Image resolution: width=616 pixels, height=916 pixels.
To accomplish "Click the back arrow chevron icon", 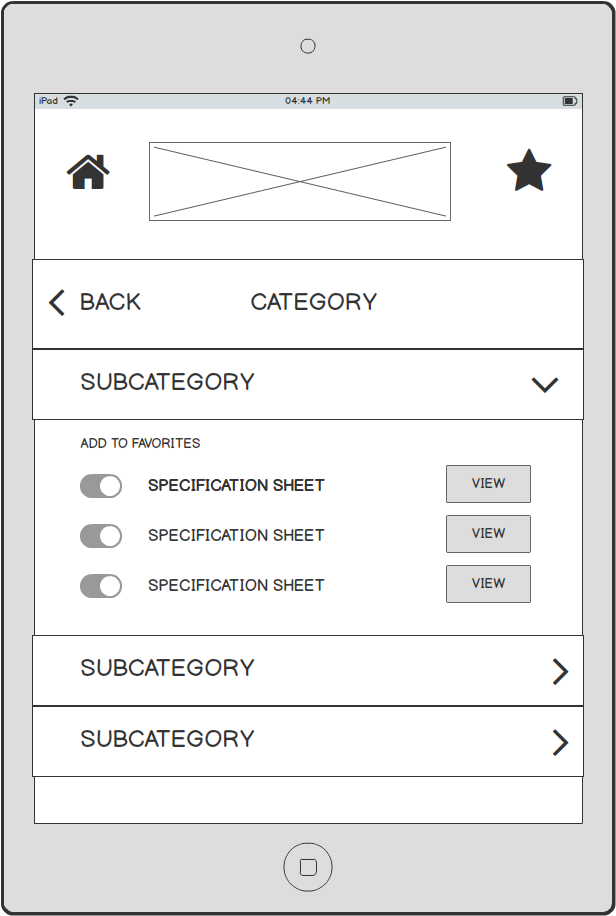I will [x=57, y=303].
